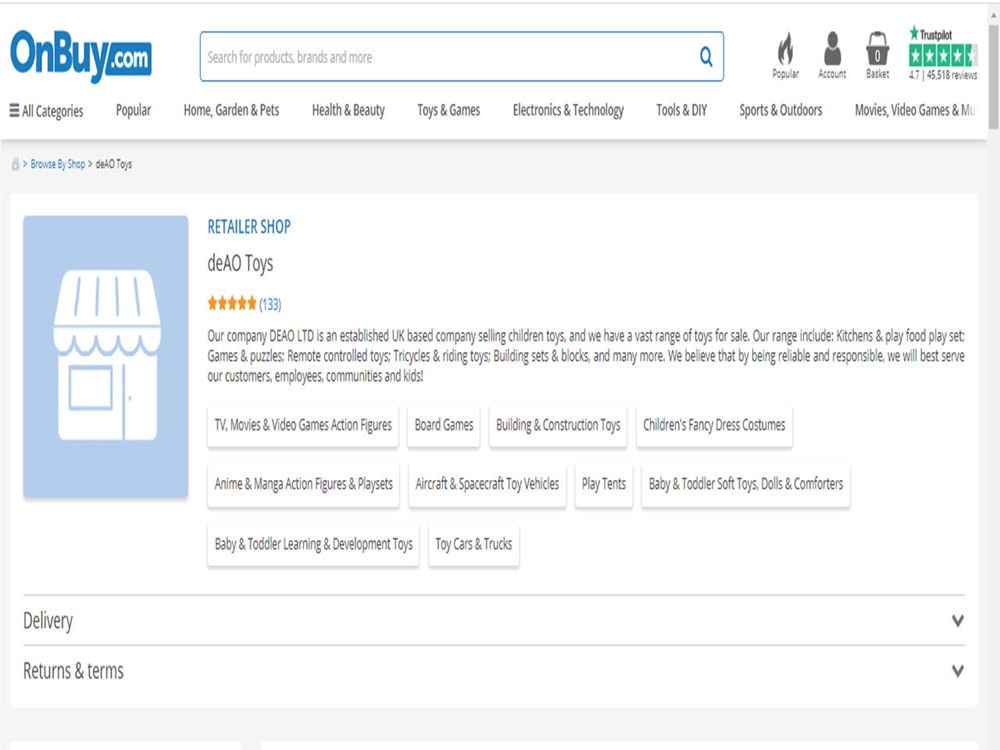Select Baby & Toddler Soft Toys category
The width and height of the screenshot is (1000, 750).
[746, 484]
